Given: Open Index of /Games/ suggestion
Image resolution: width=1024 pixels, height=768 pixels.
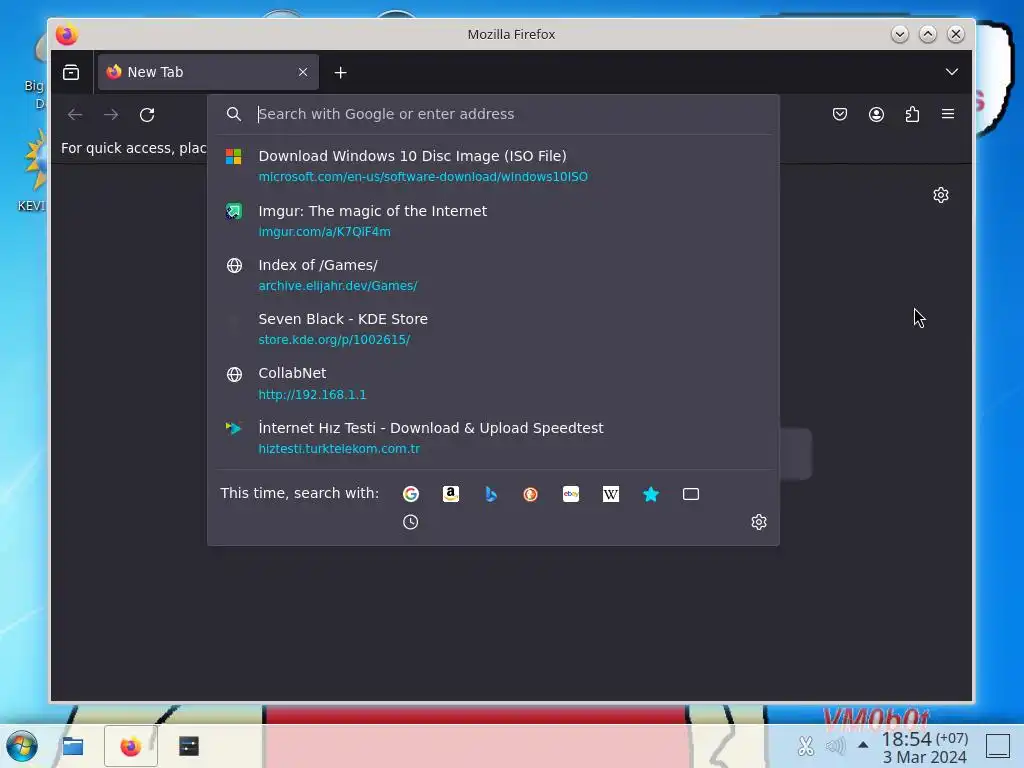Looking at the screenshot, I should click(493, 275).
